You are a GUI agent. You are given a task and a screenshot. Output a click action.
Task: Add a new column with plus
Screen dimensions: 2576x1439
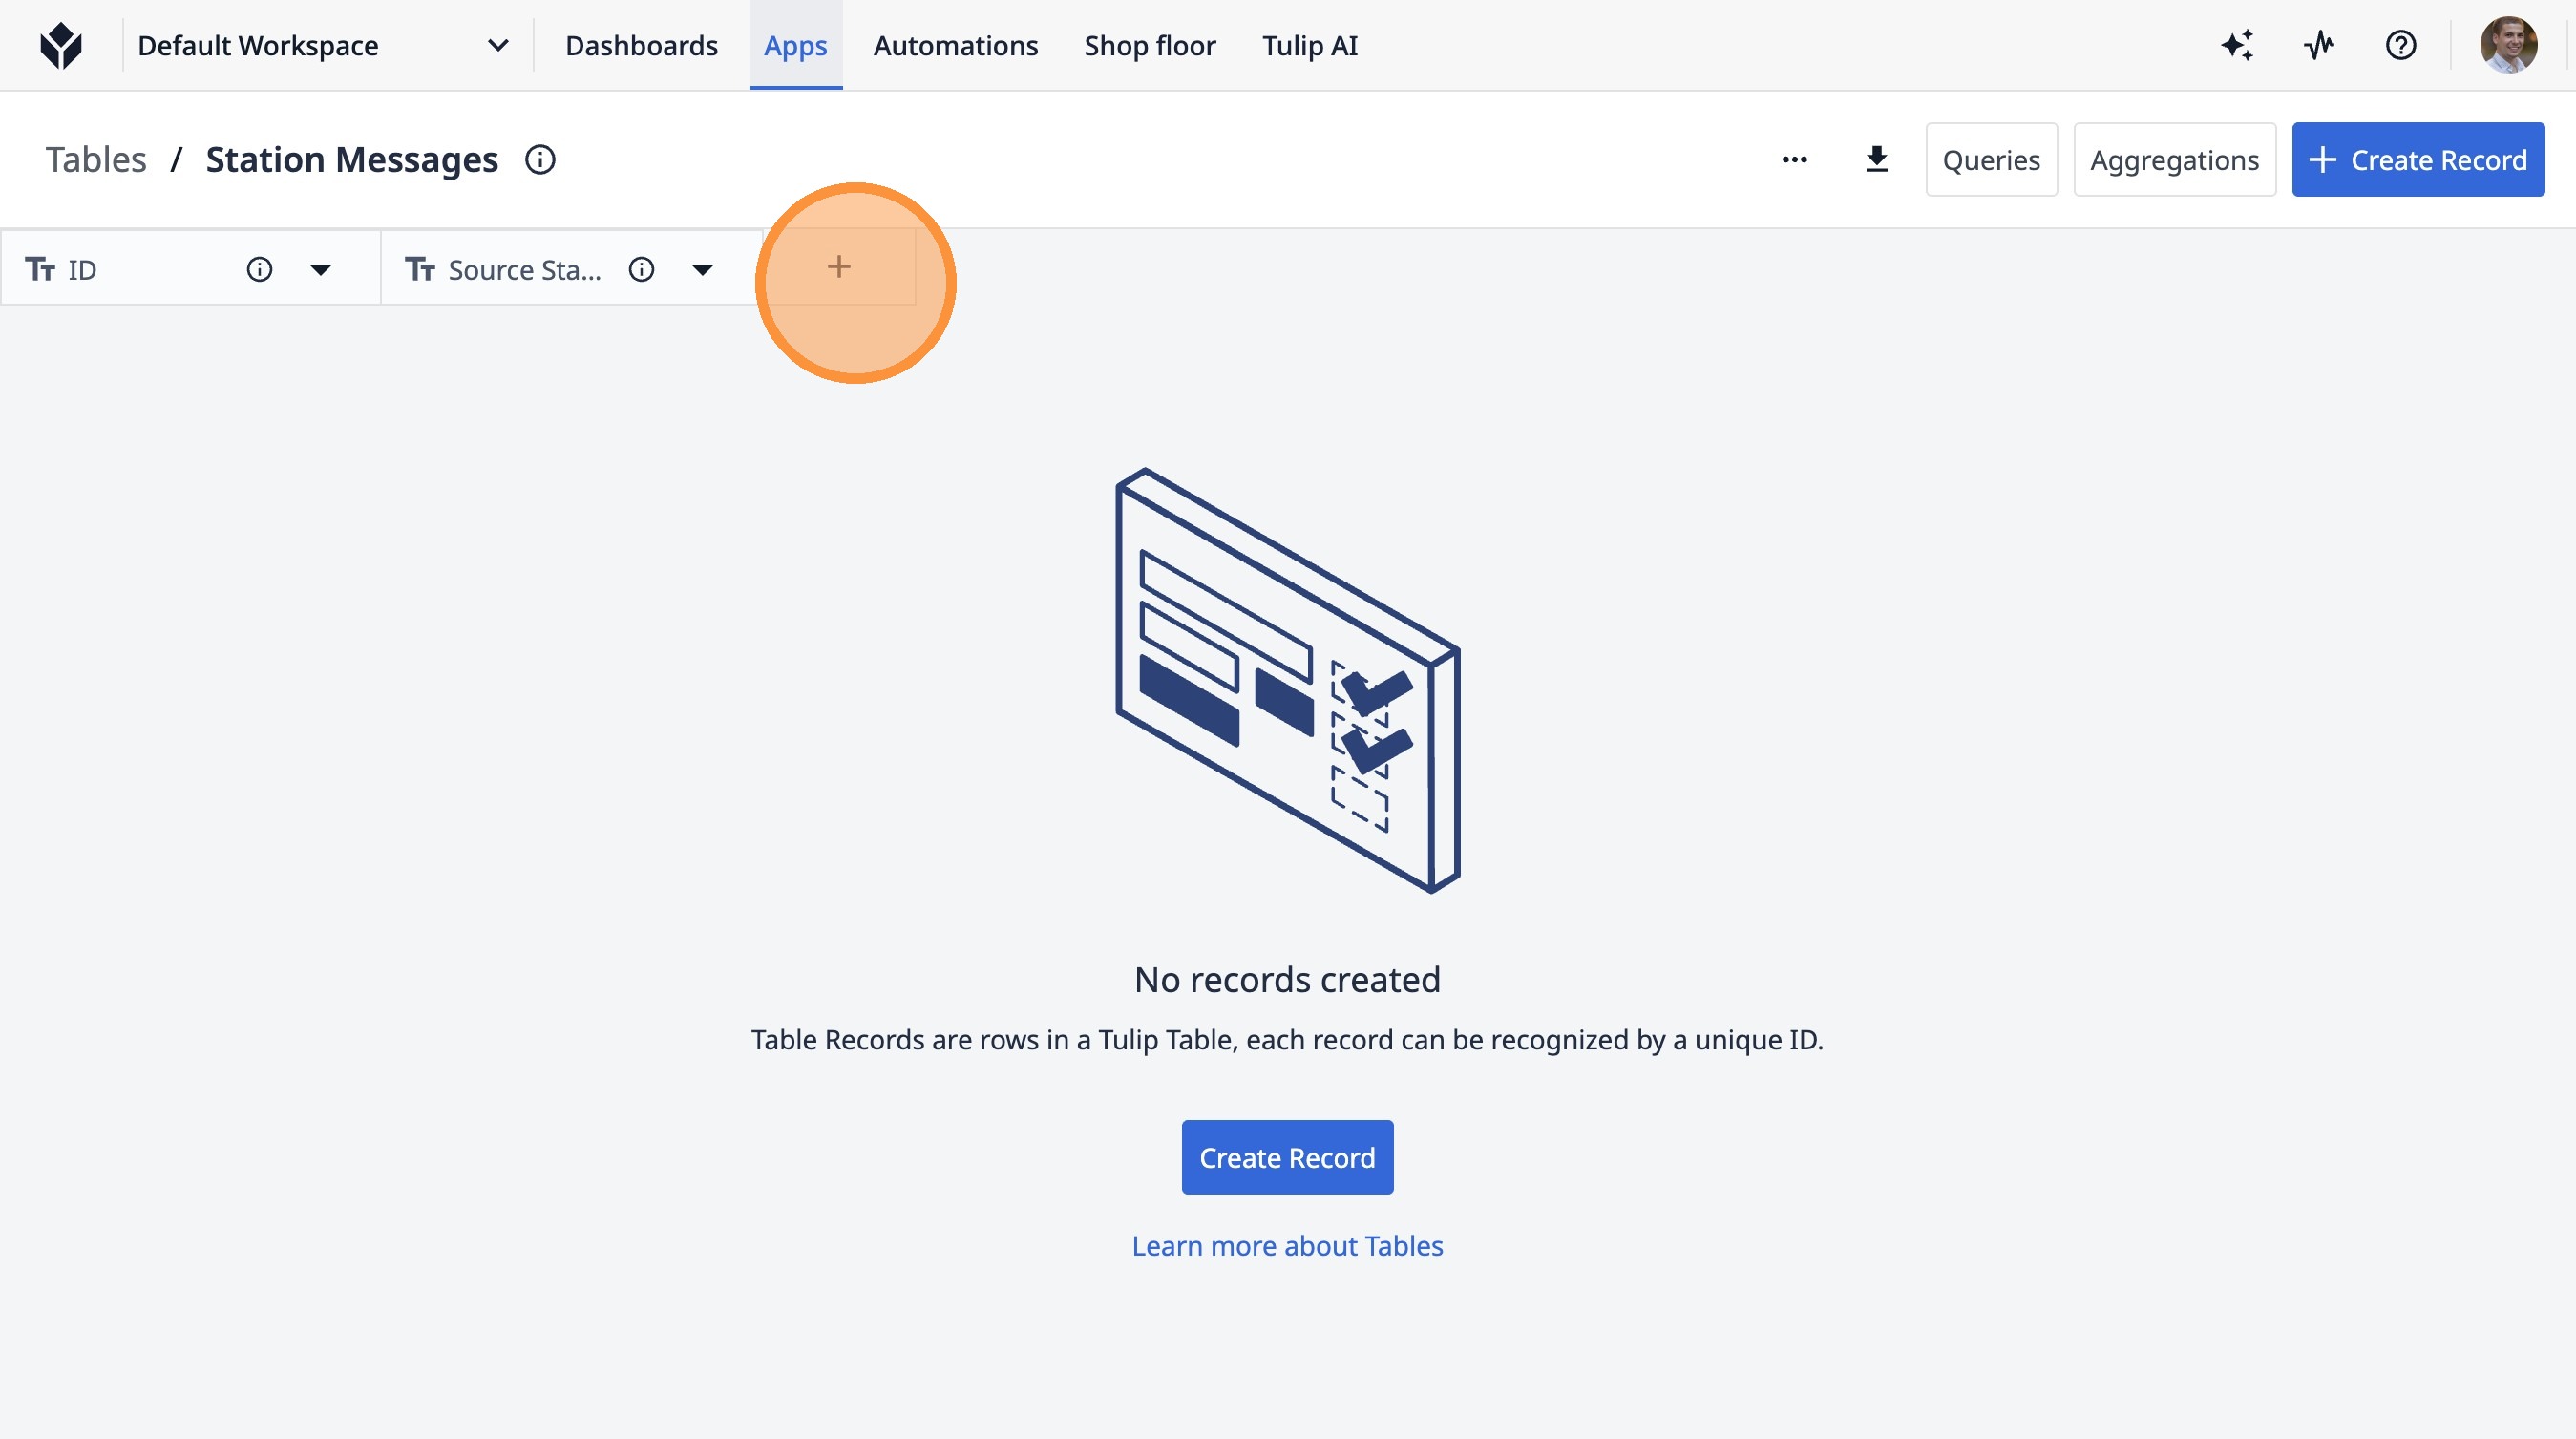(839, 267)
